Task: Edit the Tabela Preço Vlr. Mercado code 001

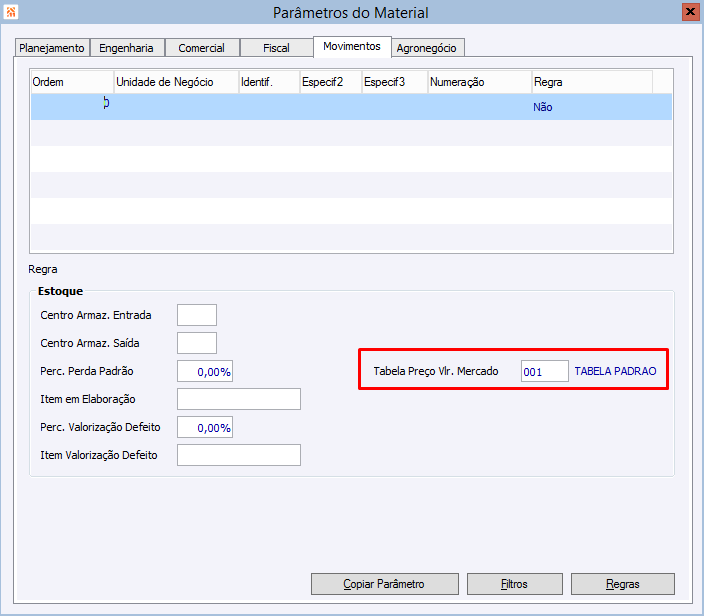Action: [545, 371]
